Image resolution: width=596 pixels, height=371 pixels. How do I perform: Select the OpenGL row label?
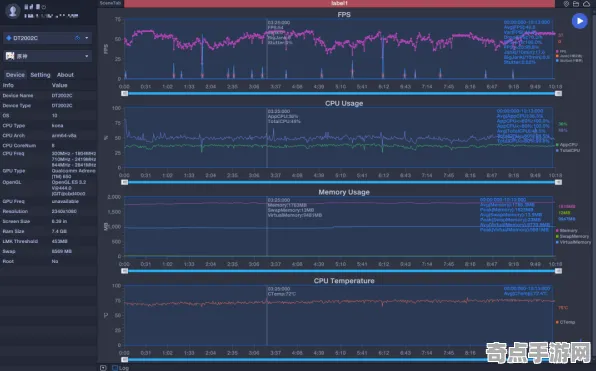pyautogui.click(x=12, y=182)
